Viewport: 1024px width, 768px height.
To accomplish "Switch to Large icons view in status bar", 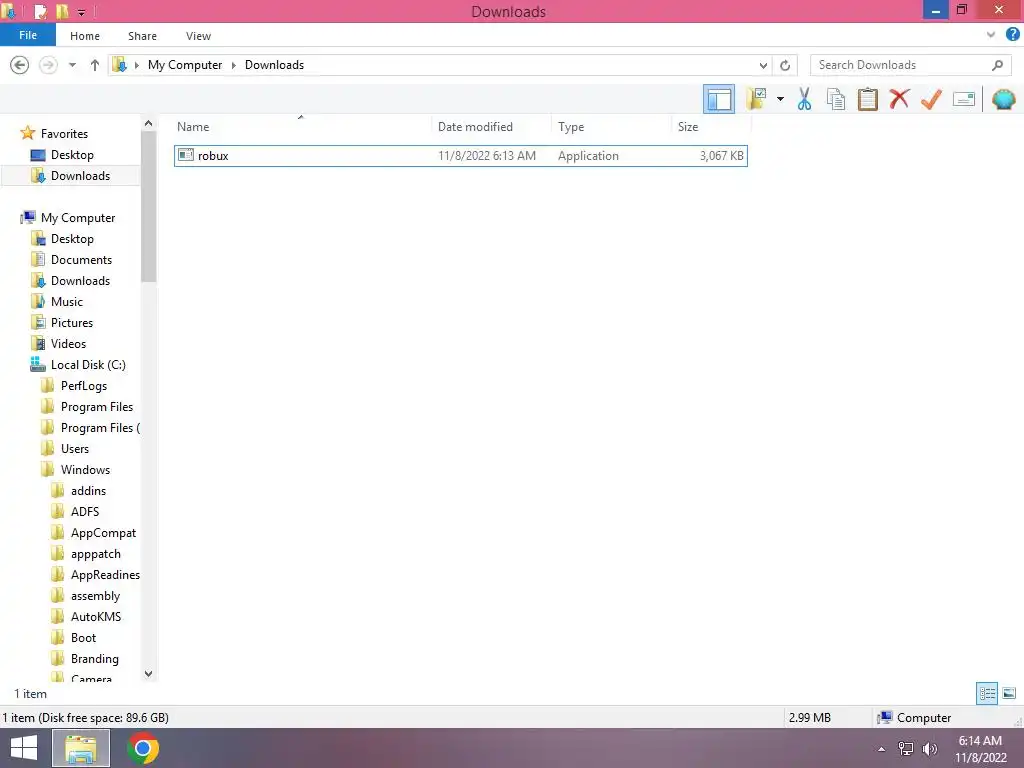I will pyautogui.click(x=1009, y=693).
